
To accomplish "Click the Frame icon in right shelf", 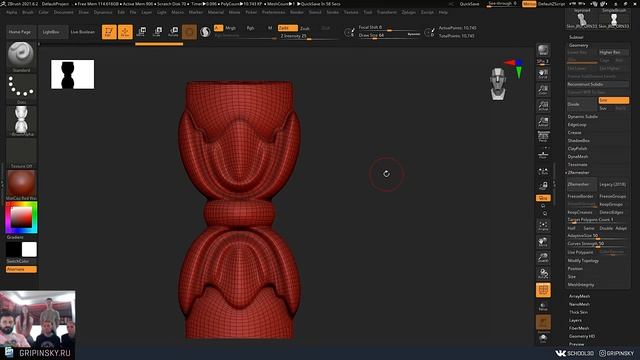I will [543, 226].
